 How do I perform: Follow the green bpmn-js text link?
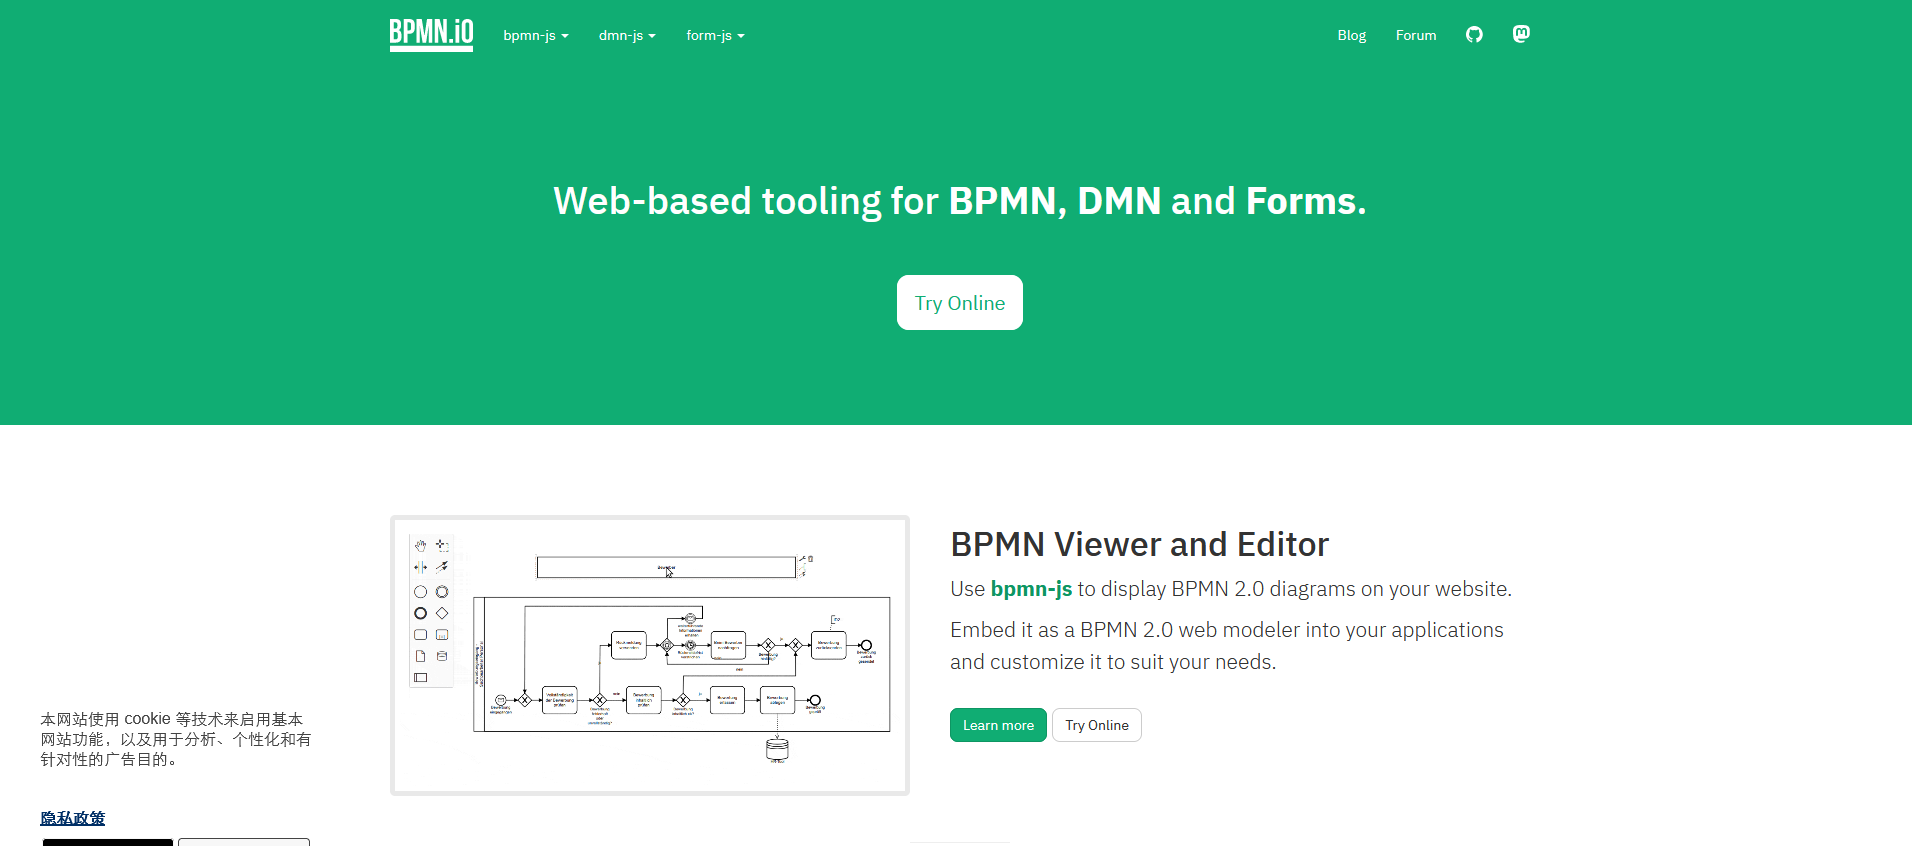1031,589
